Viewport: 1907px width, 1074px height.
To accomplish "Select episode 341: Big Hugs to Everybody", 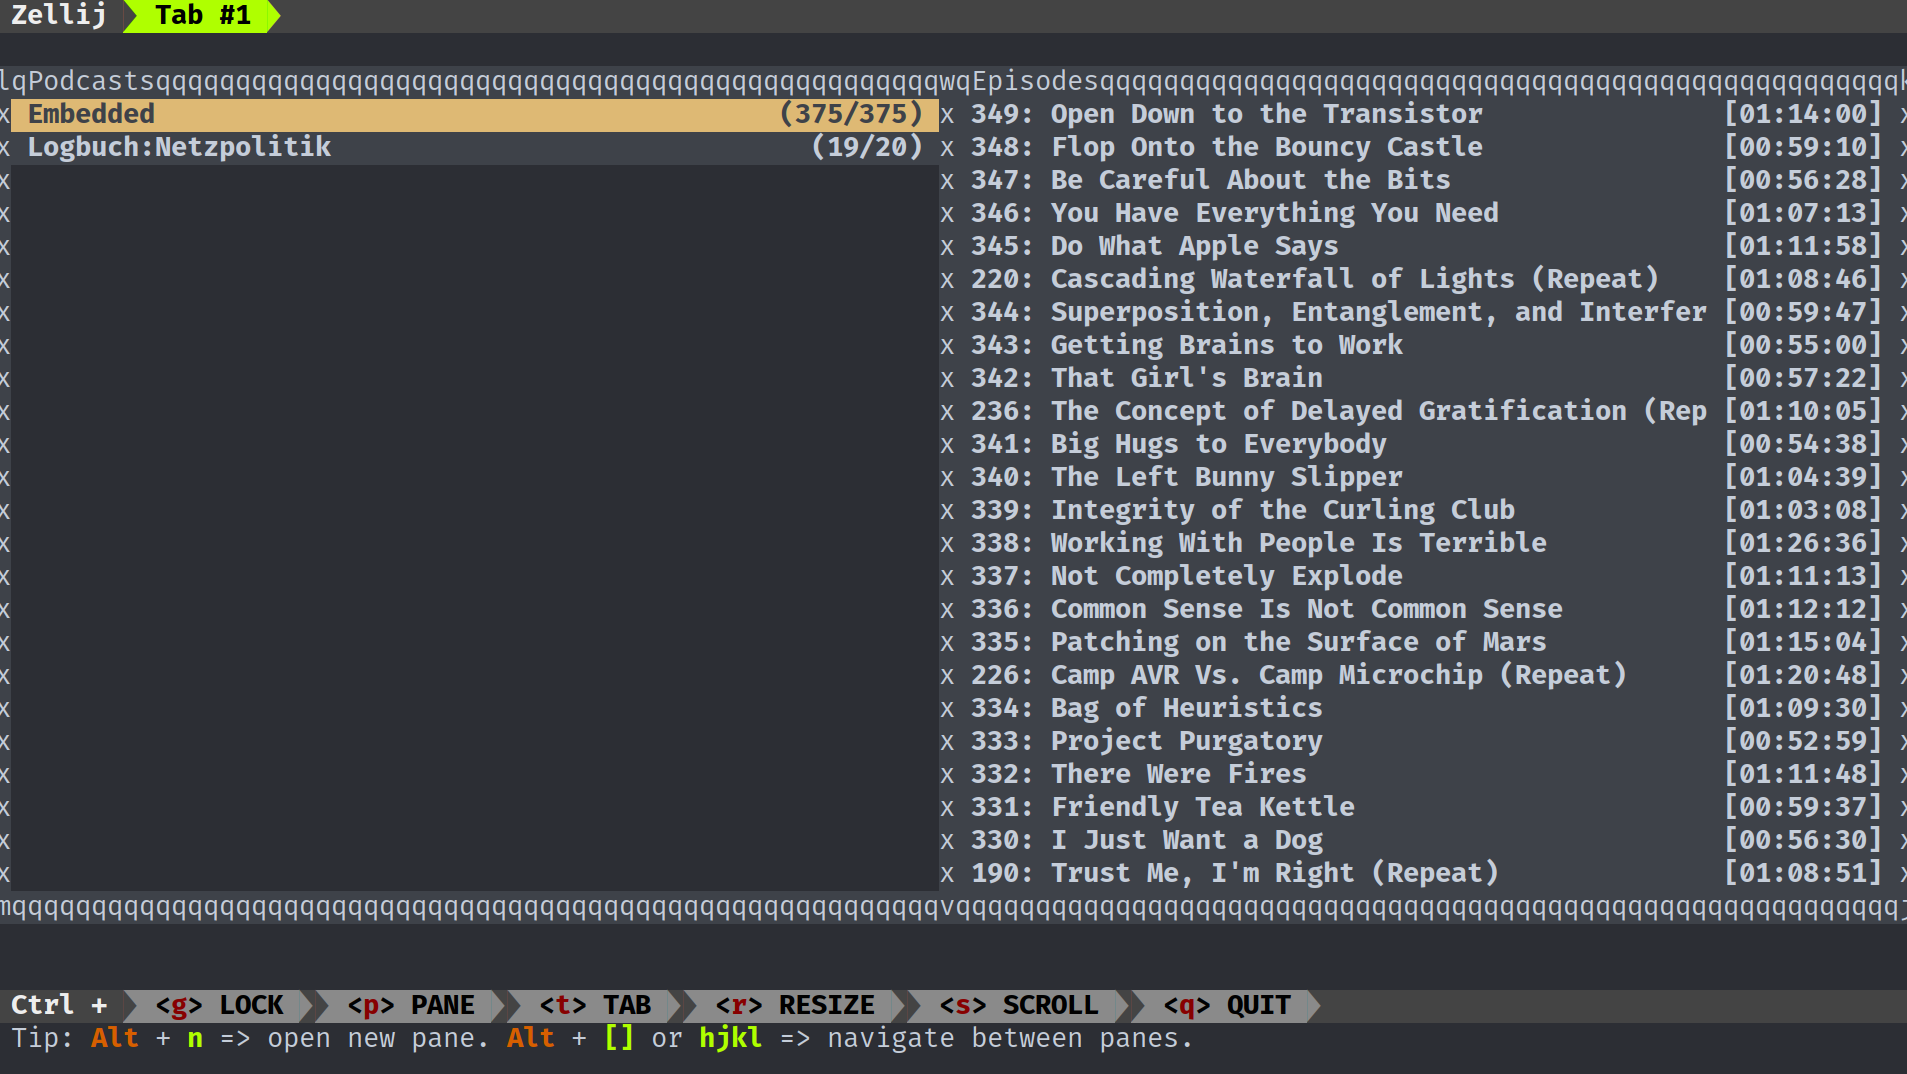I will point(1425,444).
